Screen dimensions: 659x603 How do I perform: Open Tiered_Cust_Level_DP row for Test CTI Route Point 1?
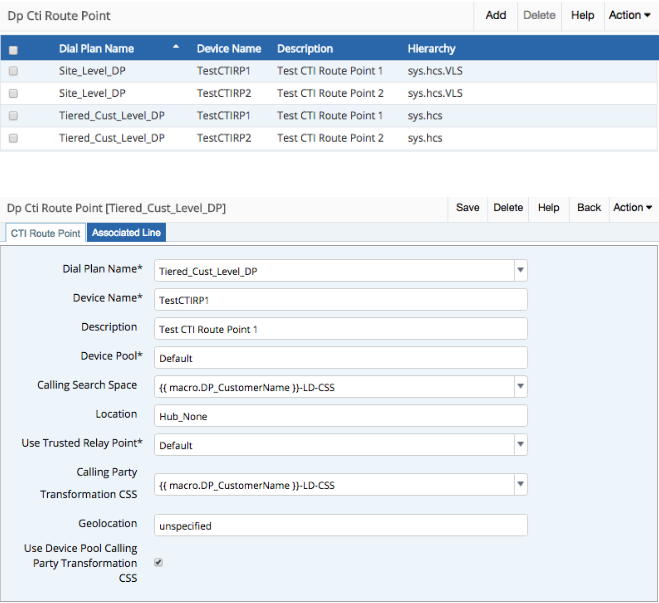tap(329, 116)
